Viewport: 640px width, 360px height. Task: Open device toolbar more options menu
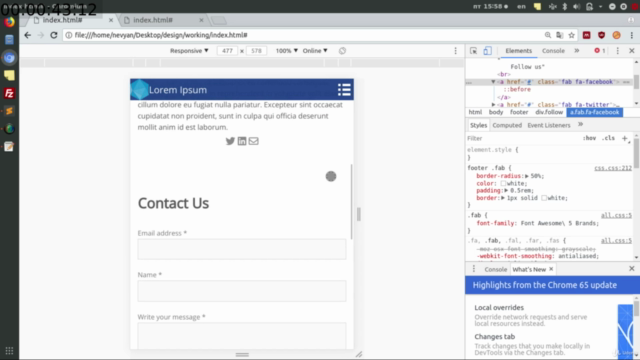point(456,51)
